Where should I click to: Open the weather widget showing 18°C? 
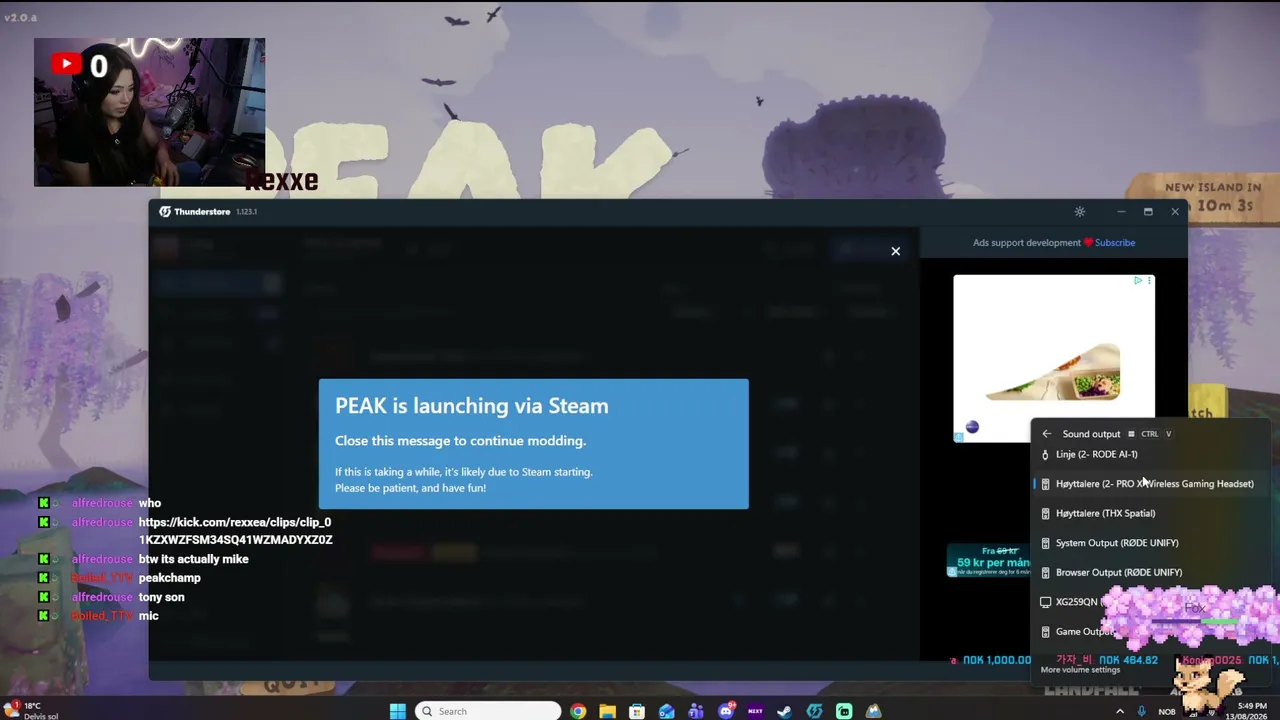tap(30, 711)
